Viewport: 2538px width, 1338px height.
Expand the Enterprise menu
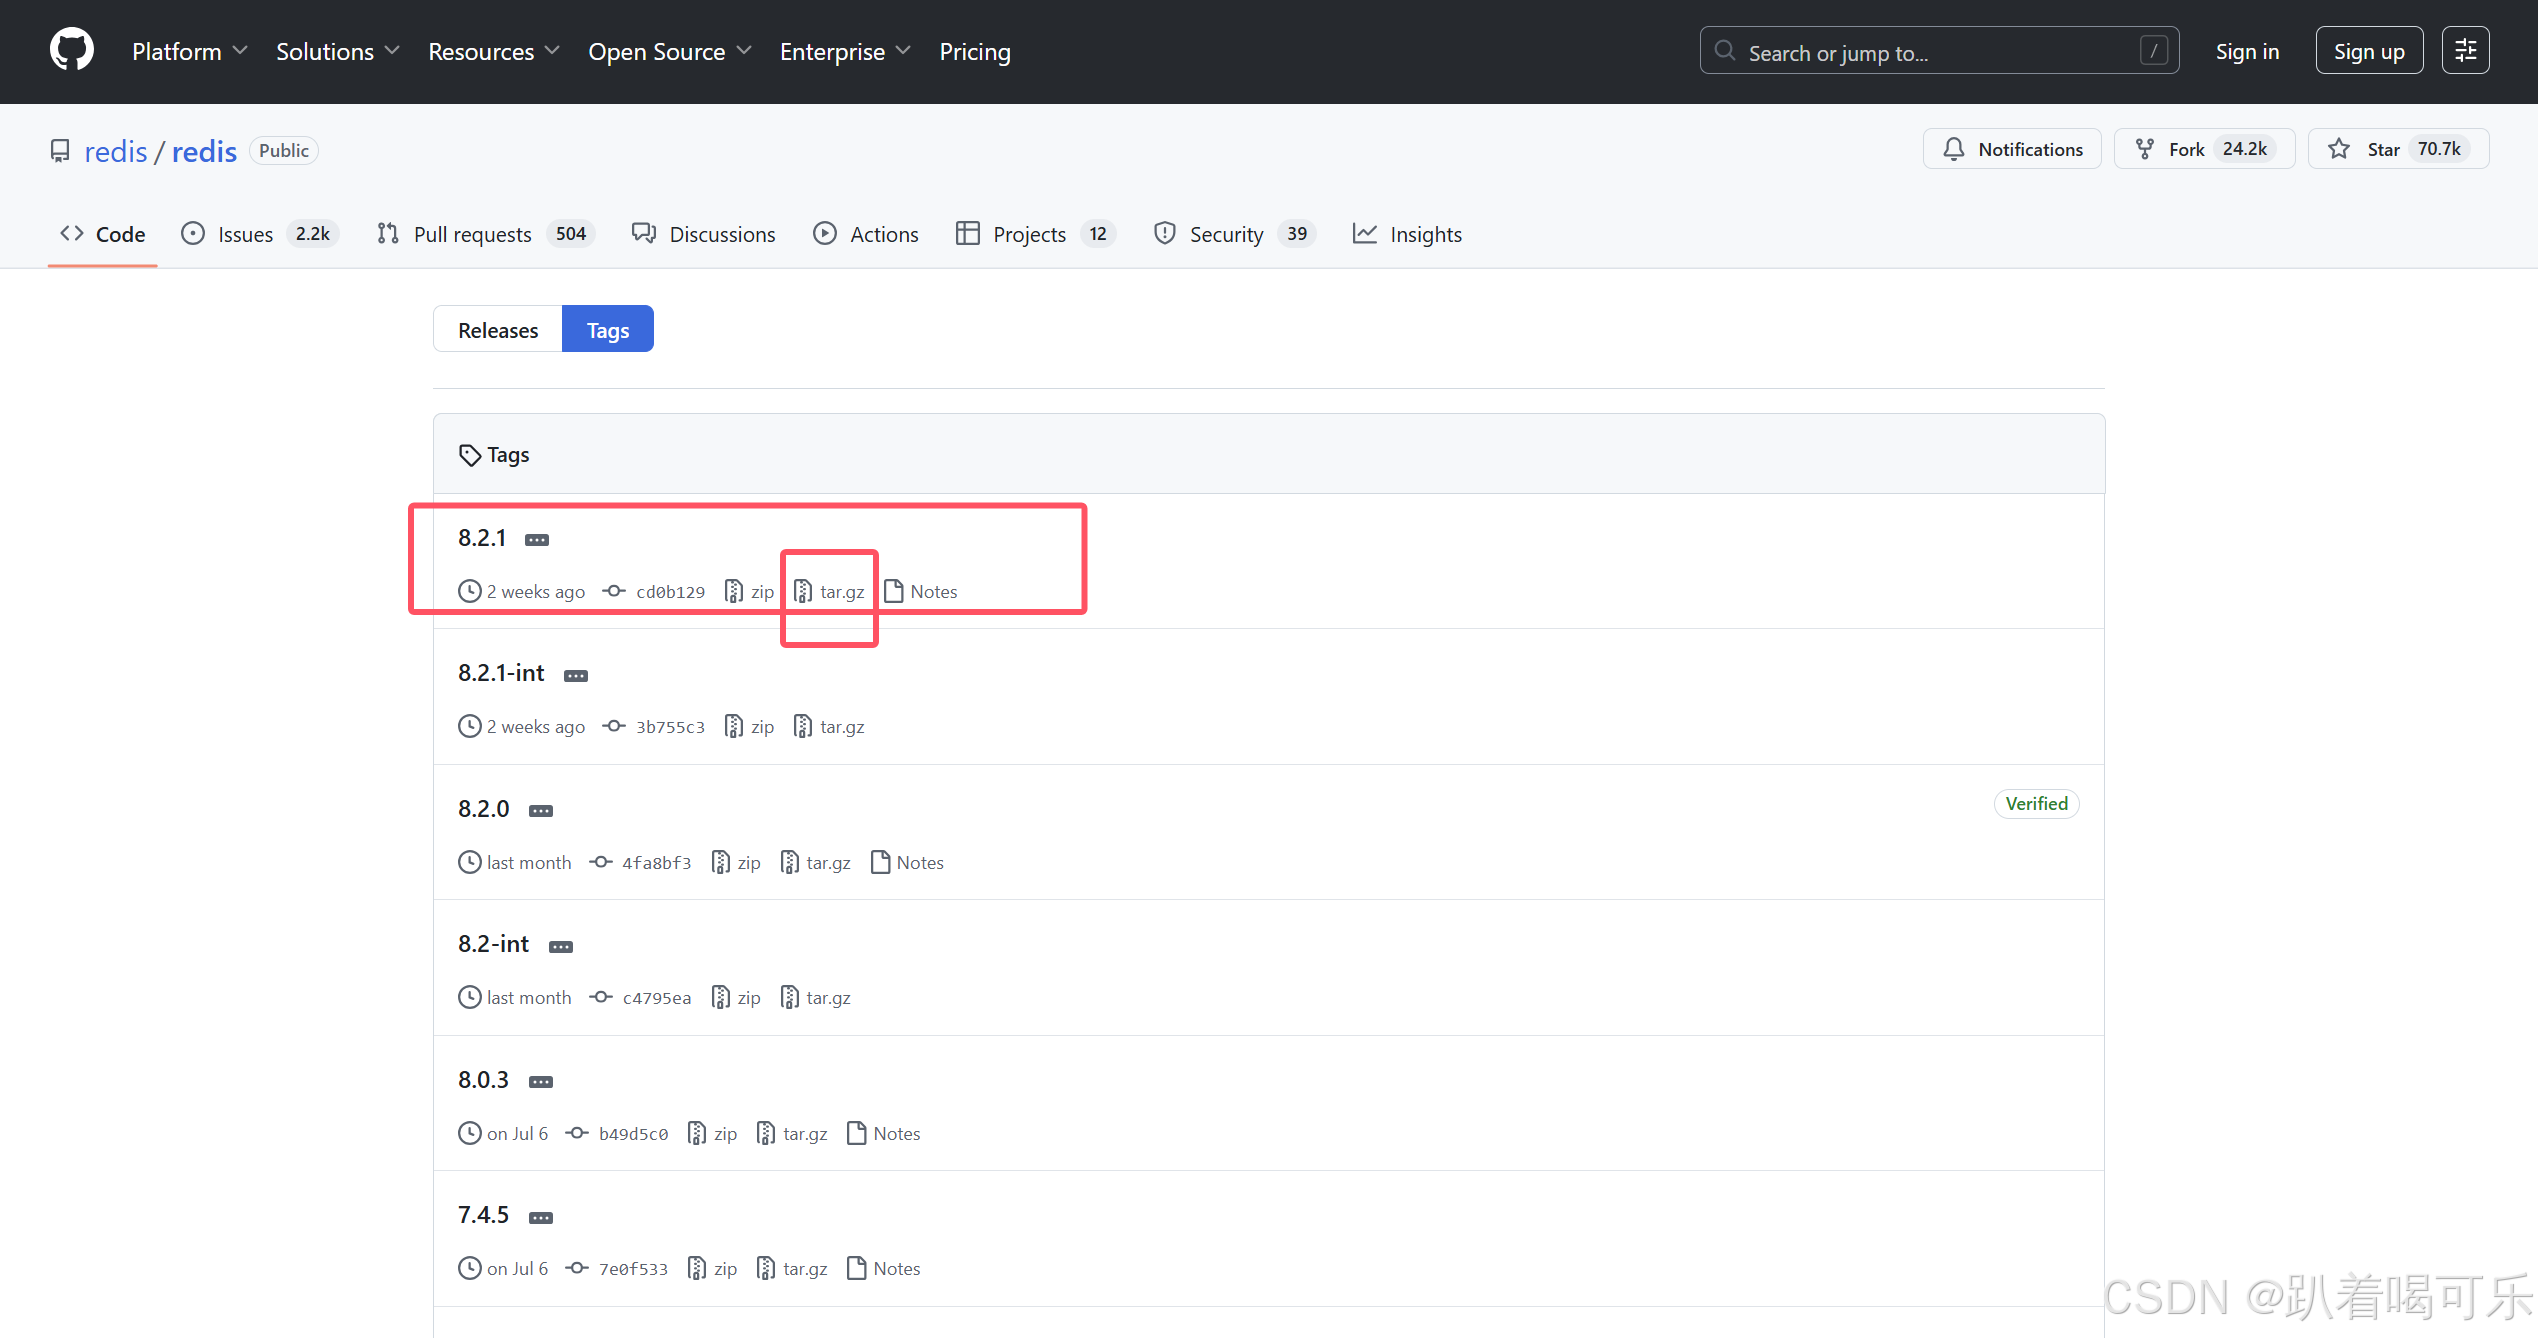[x=845, y=52]
